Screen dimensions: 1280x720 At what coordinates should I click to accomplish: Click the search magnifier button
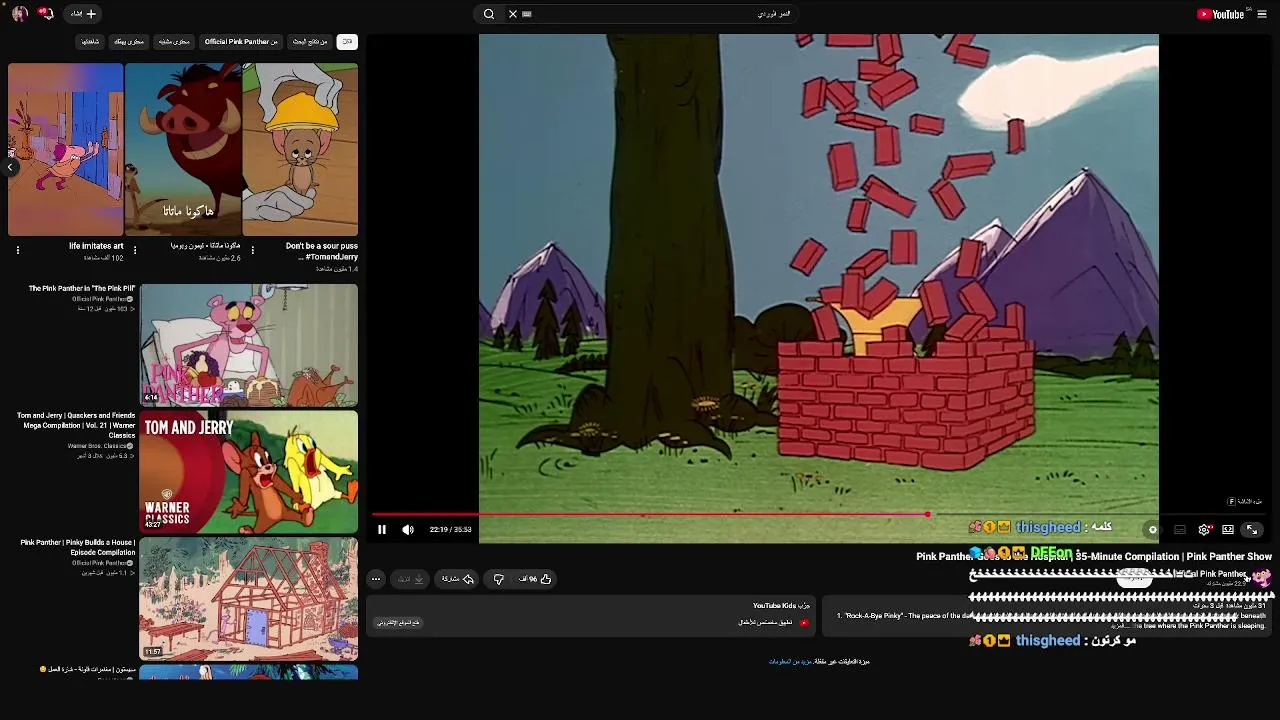click(489, 14)
